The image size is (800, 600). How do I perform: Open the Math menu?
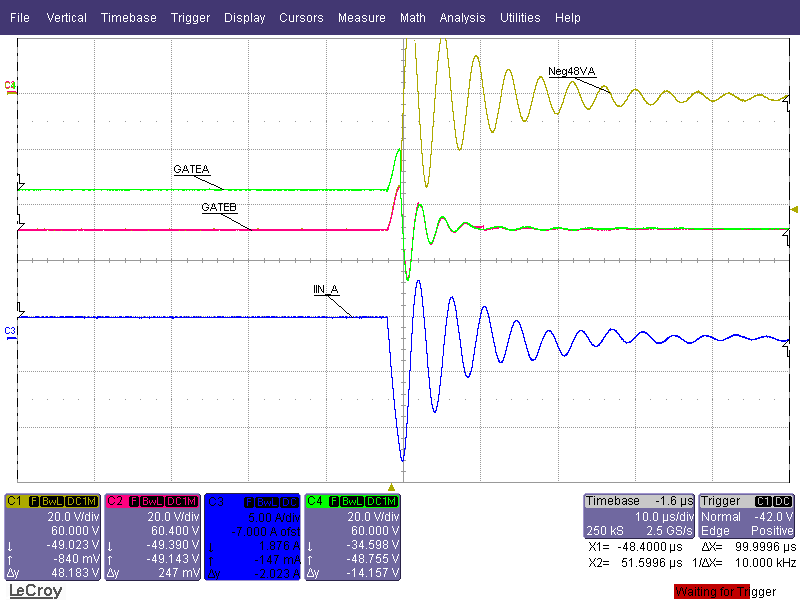pos(412,18)
